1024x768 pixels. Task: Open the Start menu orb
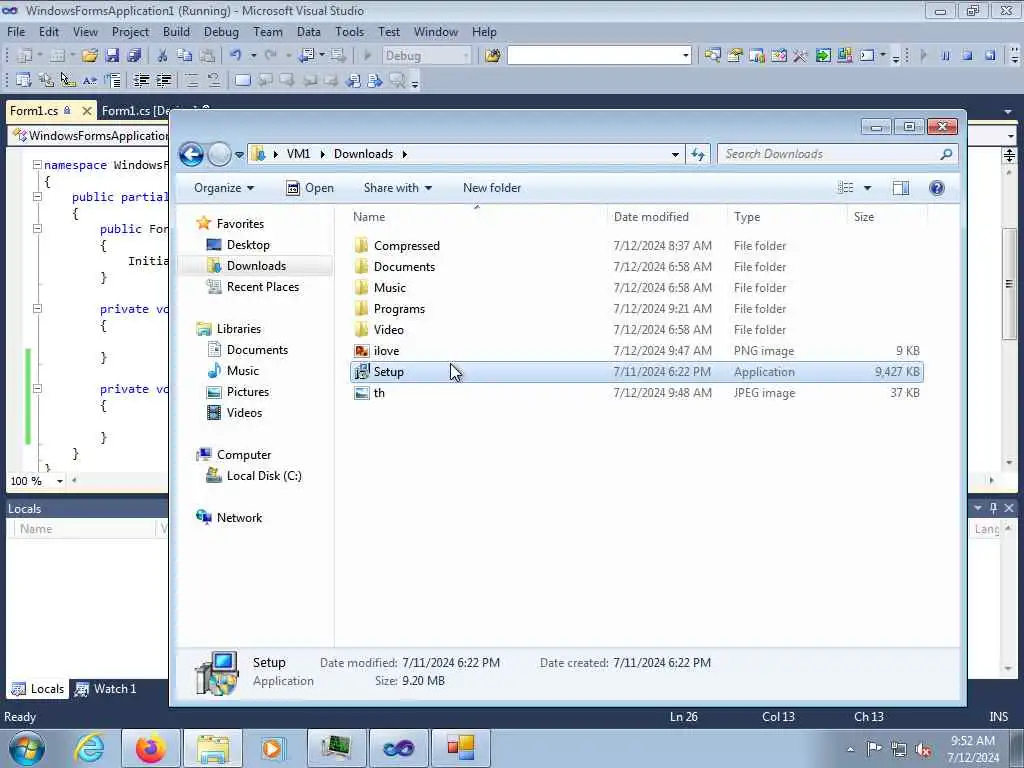(x=27, y=748)
